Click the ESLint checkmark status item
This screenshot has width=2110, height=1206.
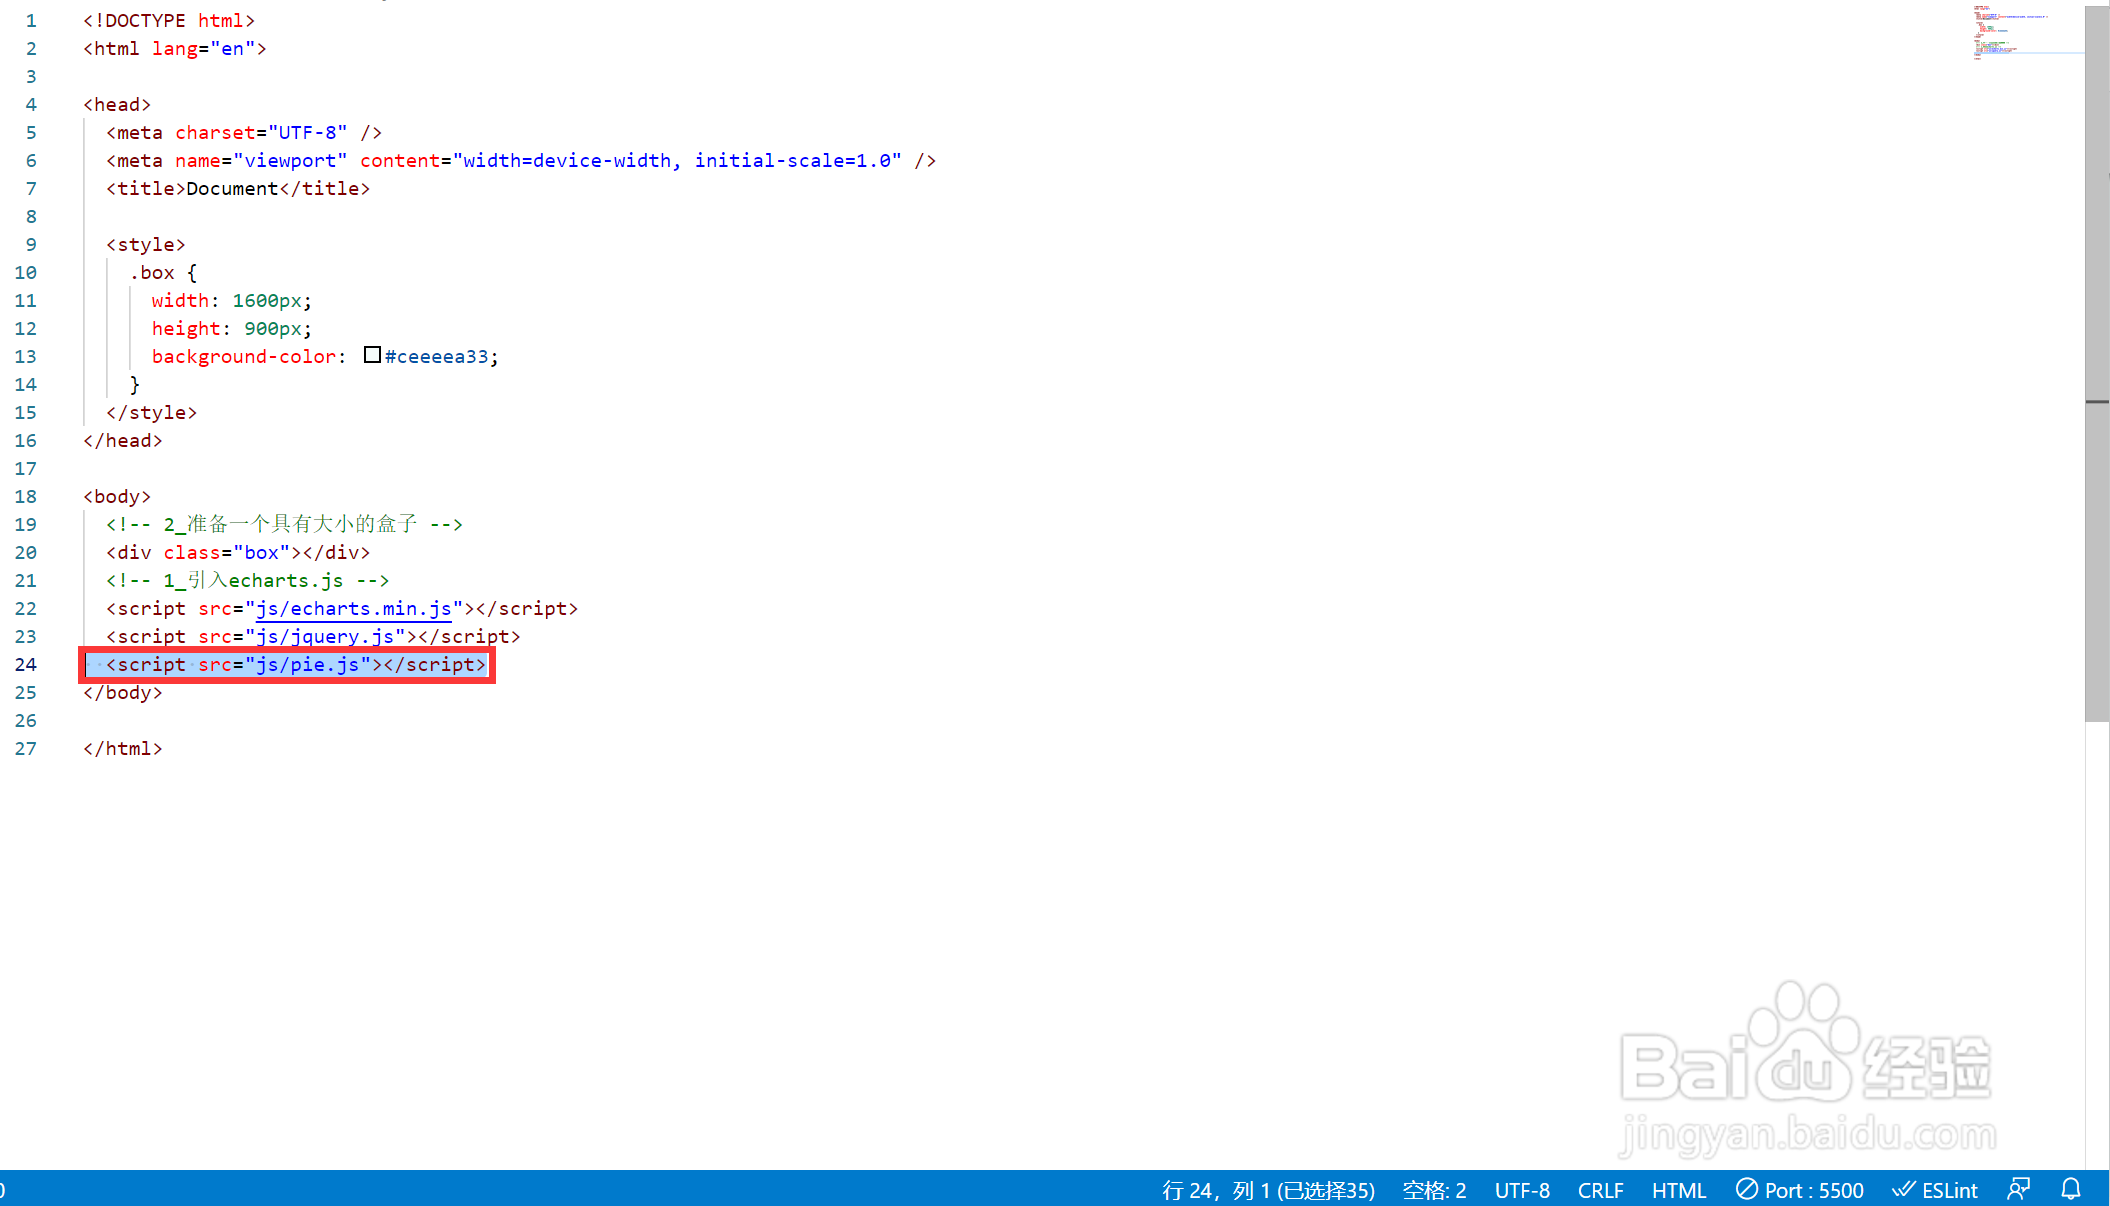1935,1190
